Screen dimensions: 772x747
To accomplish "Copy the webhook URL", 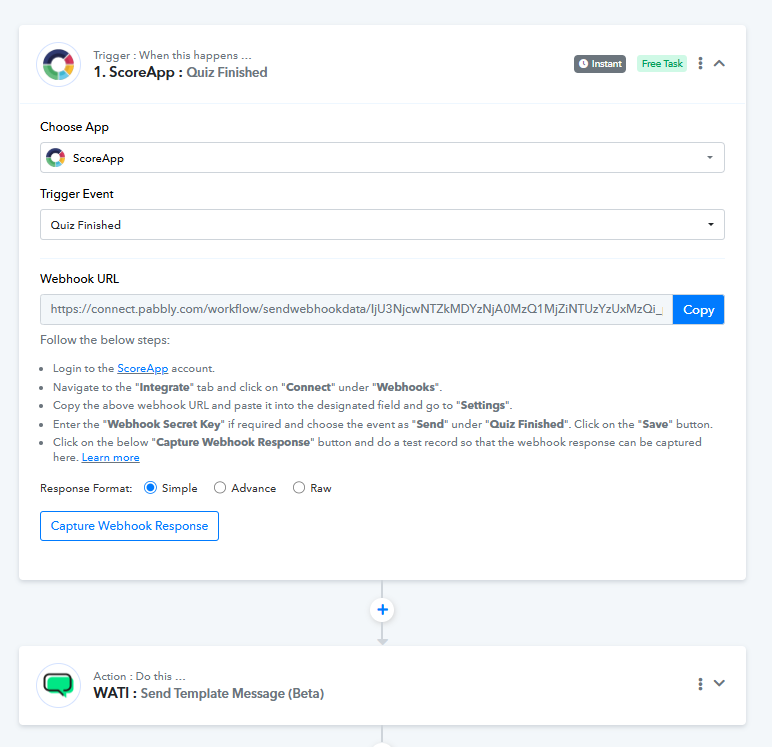I will click(x=698, y=310).
